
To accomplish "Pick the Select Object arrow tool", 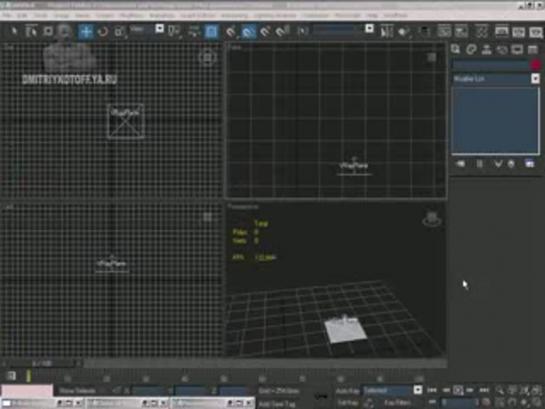I will 14,31.
